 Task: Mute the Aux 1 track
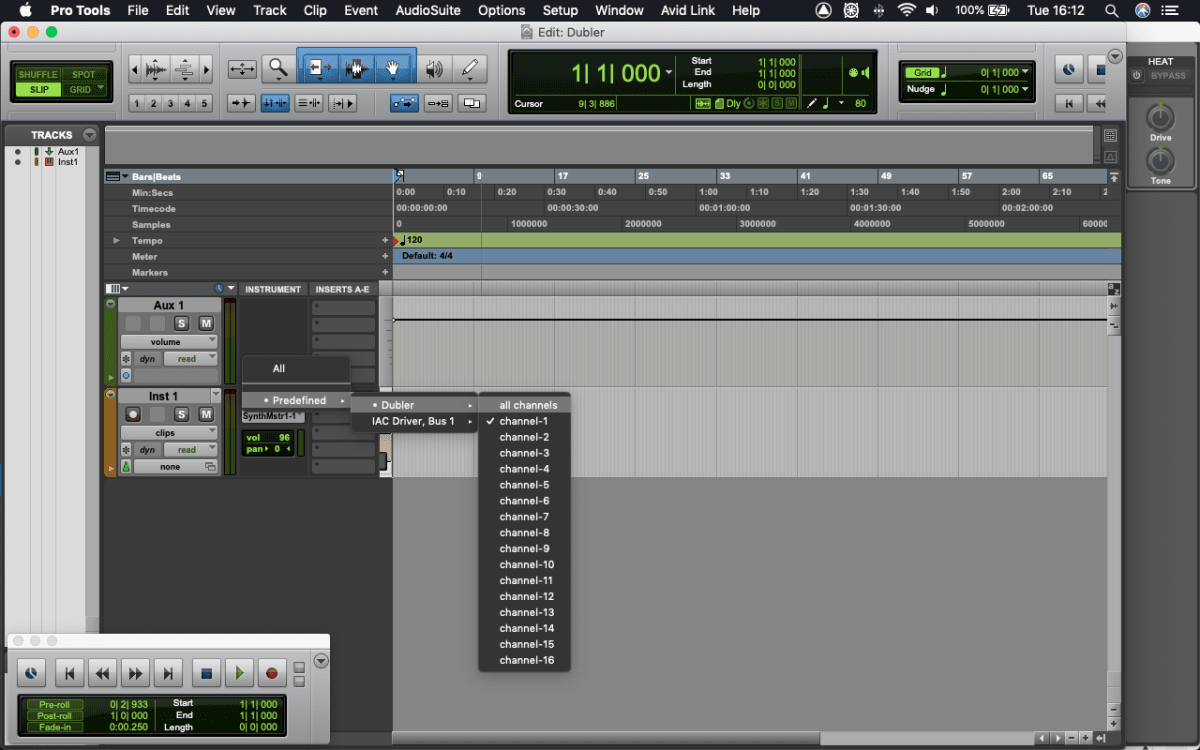click(x=206, y=323)
